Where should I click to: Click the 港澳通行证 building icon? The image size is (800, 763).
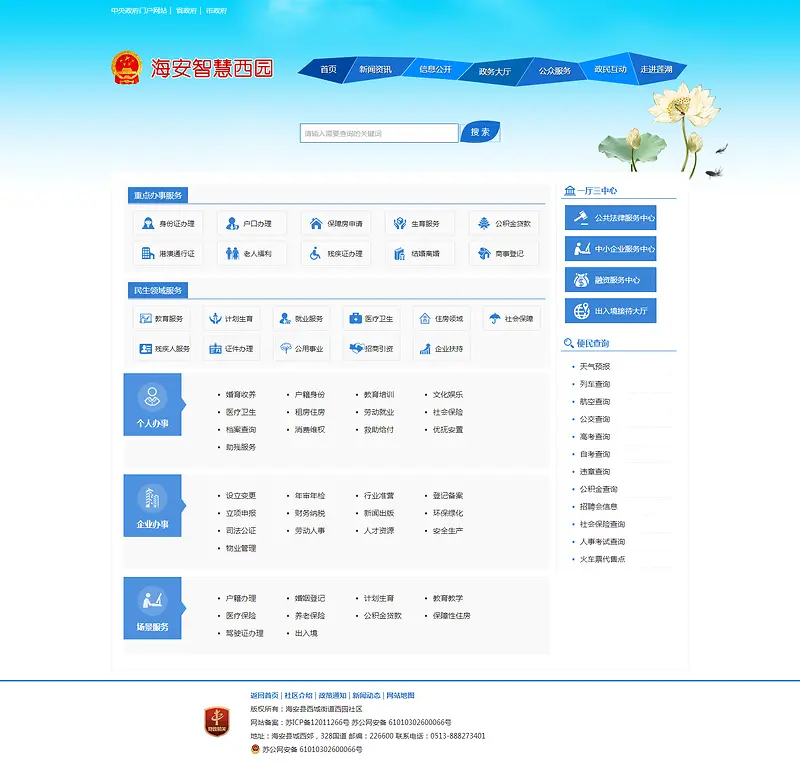click(x=148, y=253)
